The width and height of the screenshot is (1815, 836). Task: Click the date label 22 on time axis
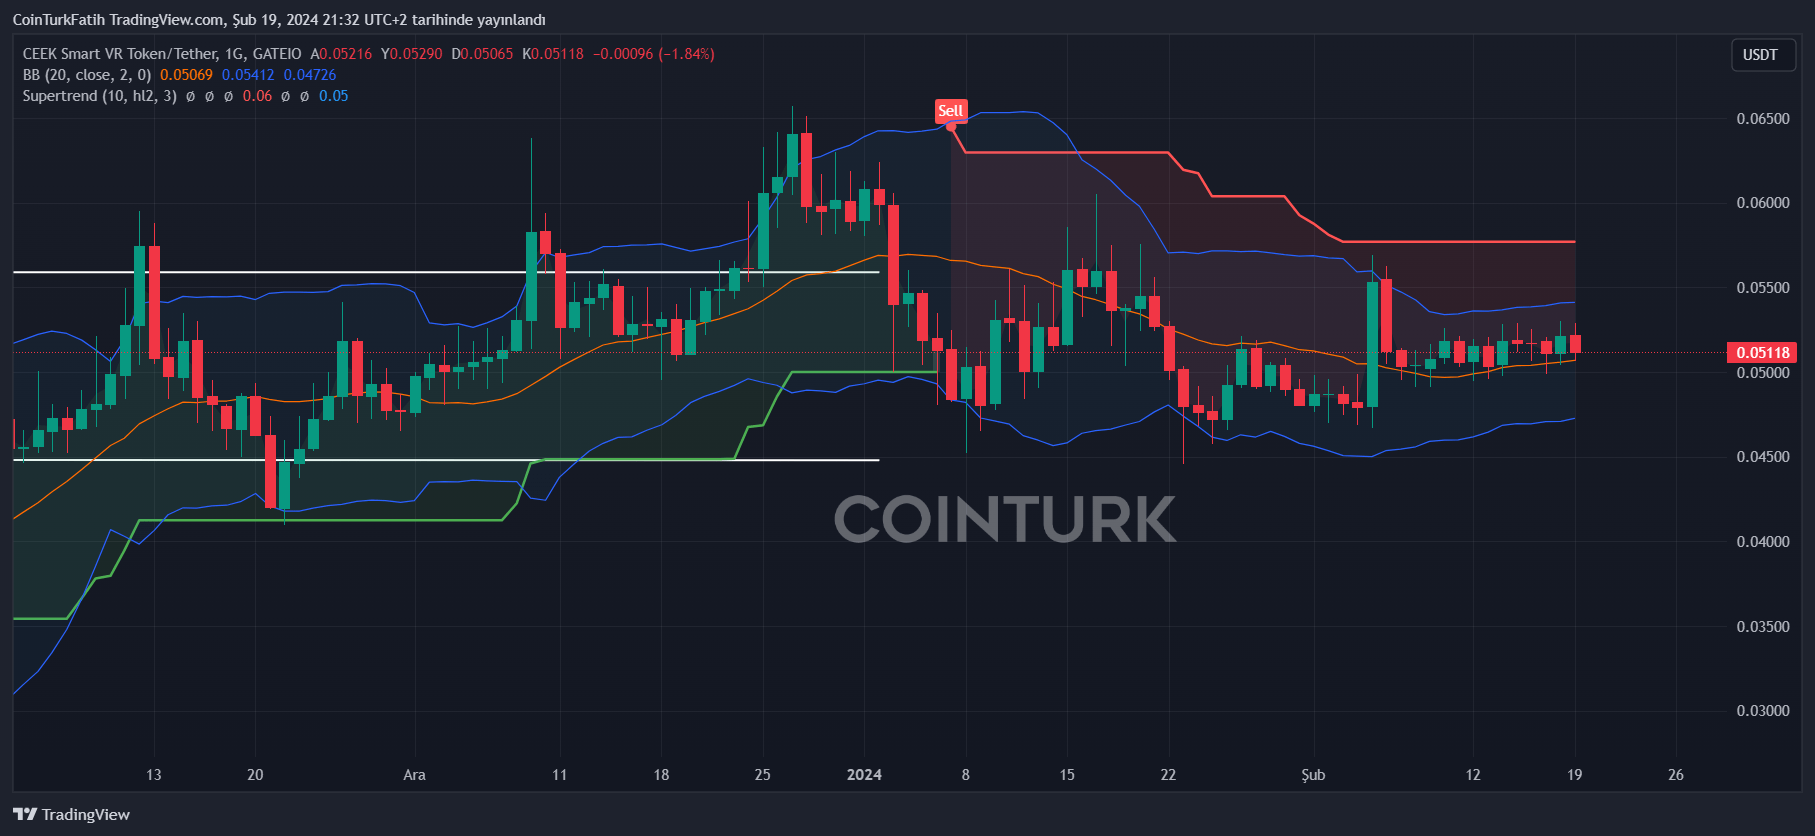pyautogui.click(x=1168, y=775)
